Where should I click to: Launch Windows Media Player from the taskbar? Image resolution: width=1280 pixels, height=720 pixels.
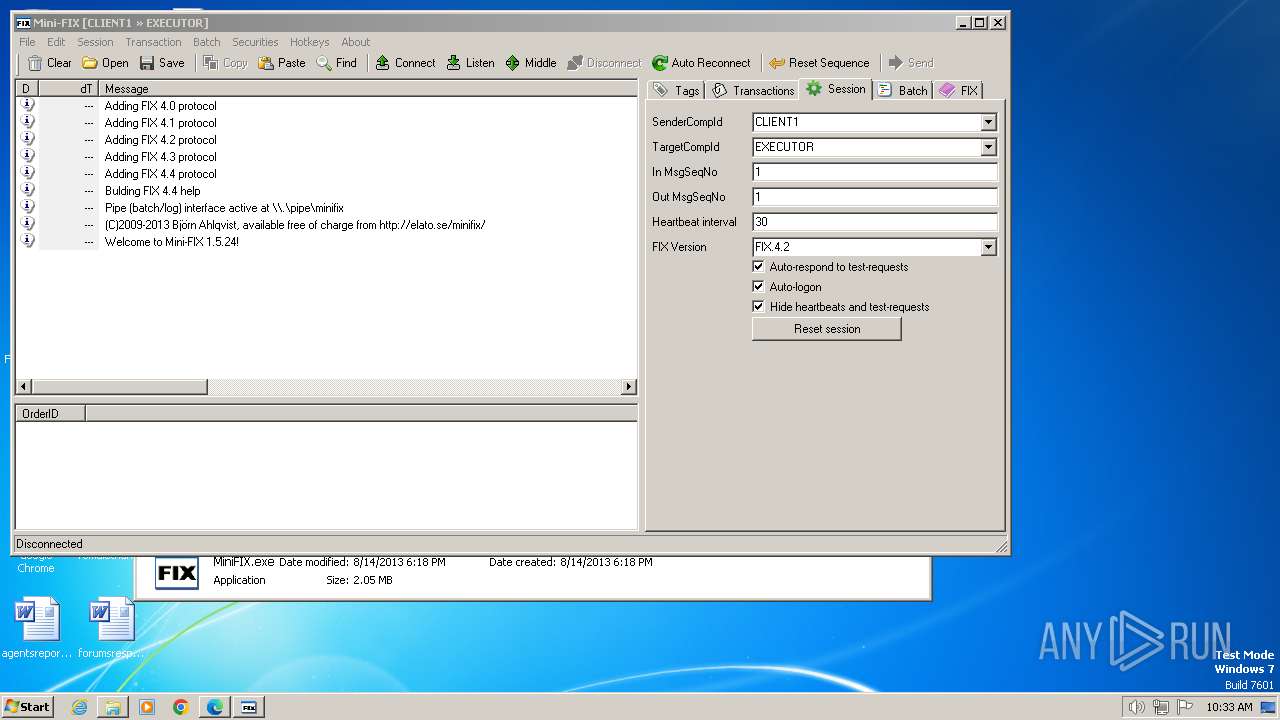(x=147, y=707)
